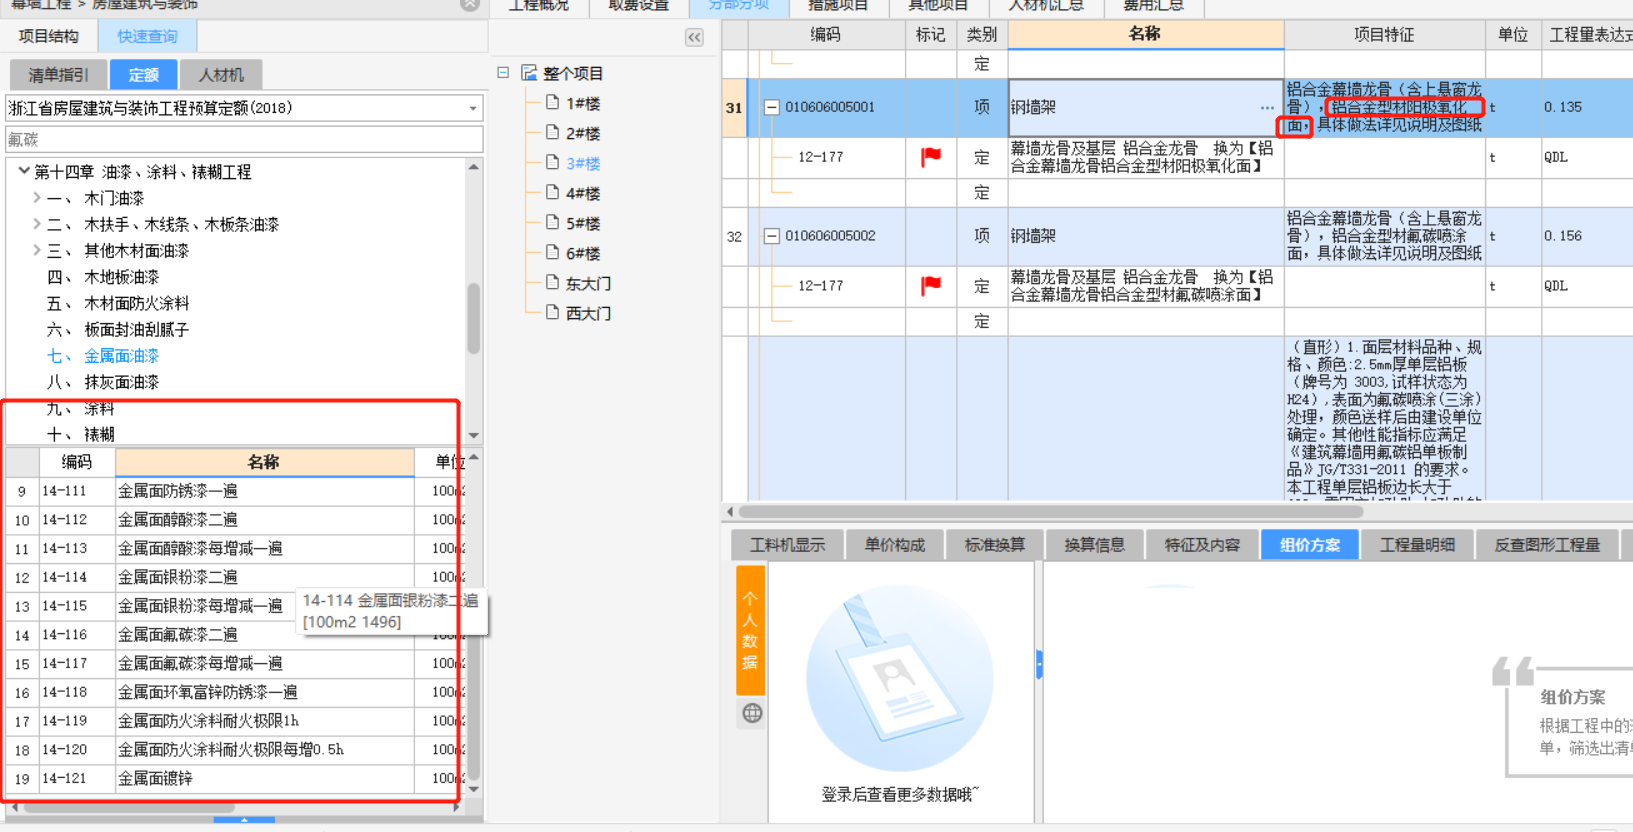Select the 定额 tab
This screenshot has height=832, width=1633.
pyautogui.click(x=143, y=75)
